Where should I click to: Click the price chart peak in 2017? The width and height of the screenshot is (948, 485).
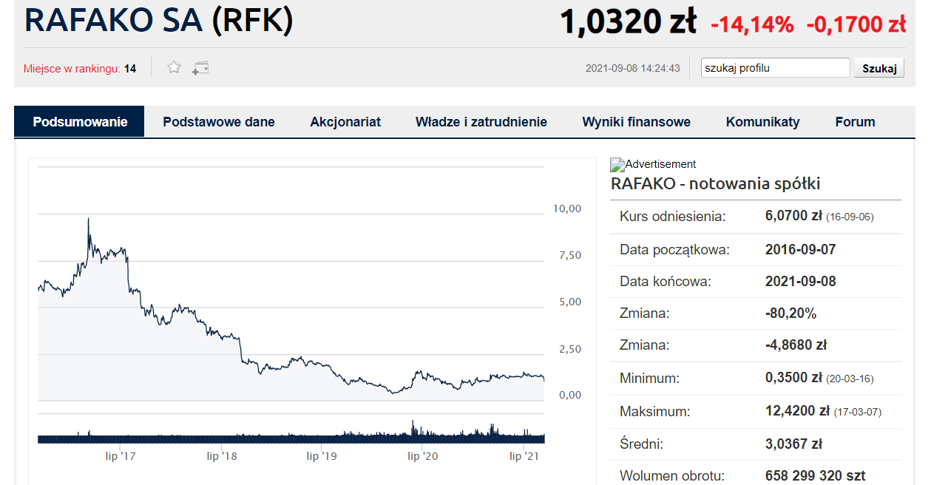pyautogui.click(x=88, y=220)
